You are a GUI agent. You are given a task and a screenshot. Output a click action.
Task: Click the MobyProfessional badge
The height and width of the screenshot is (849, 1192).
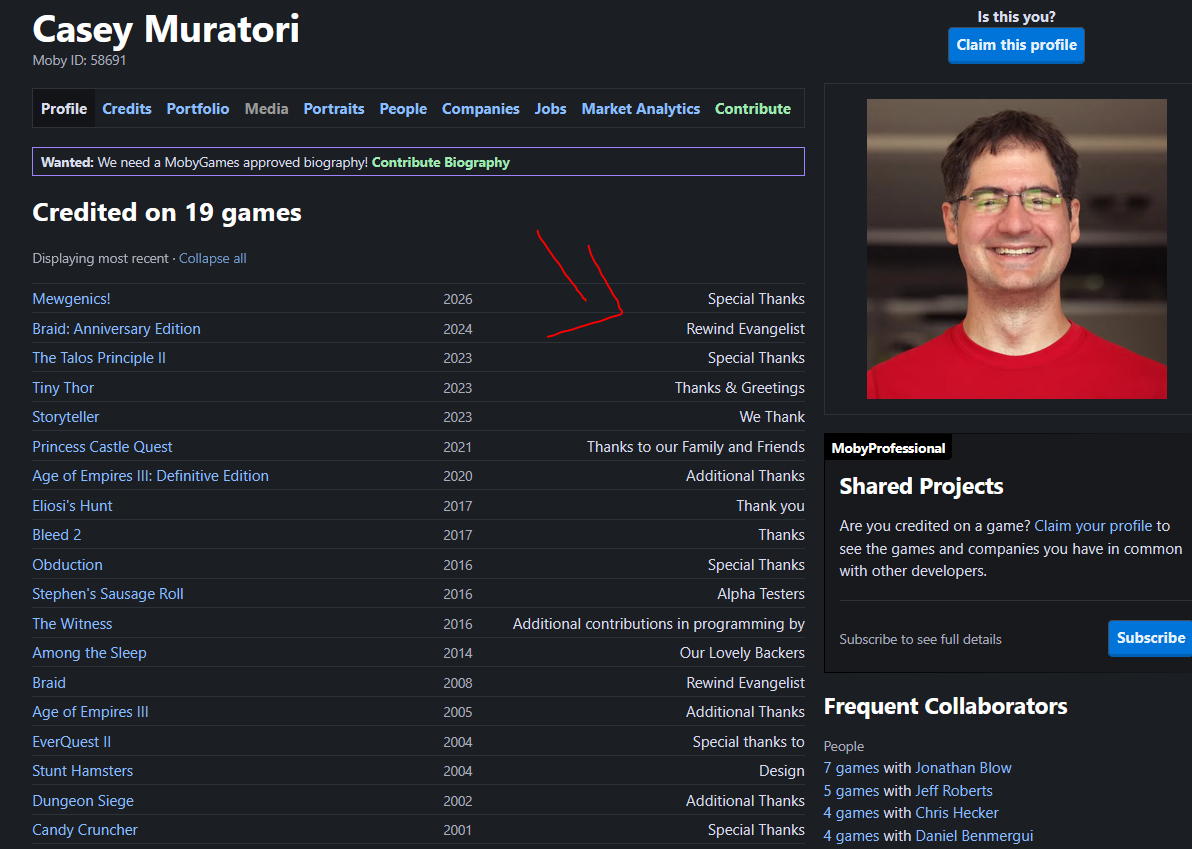(x=888, y=448)
